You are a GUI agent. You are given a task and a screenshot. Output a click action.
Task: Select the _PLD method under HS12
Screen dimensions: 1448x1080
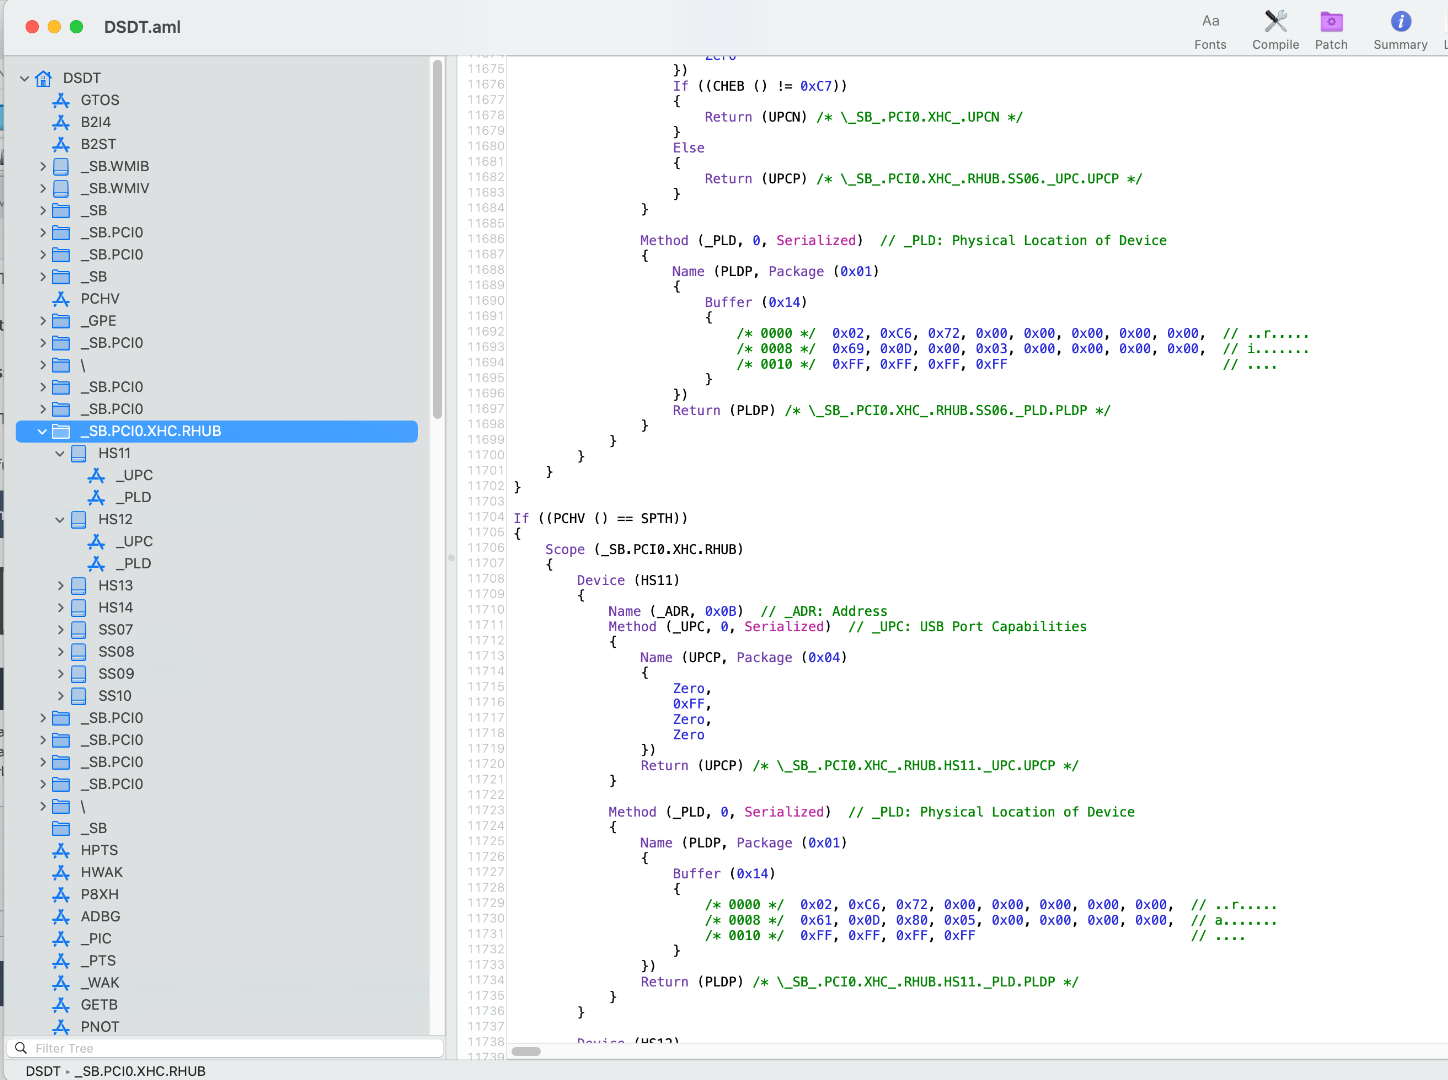(x=137, y=564)
